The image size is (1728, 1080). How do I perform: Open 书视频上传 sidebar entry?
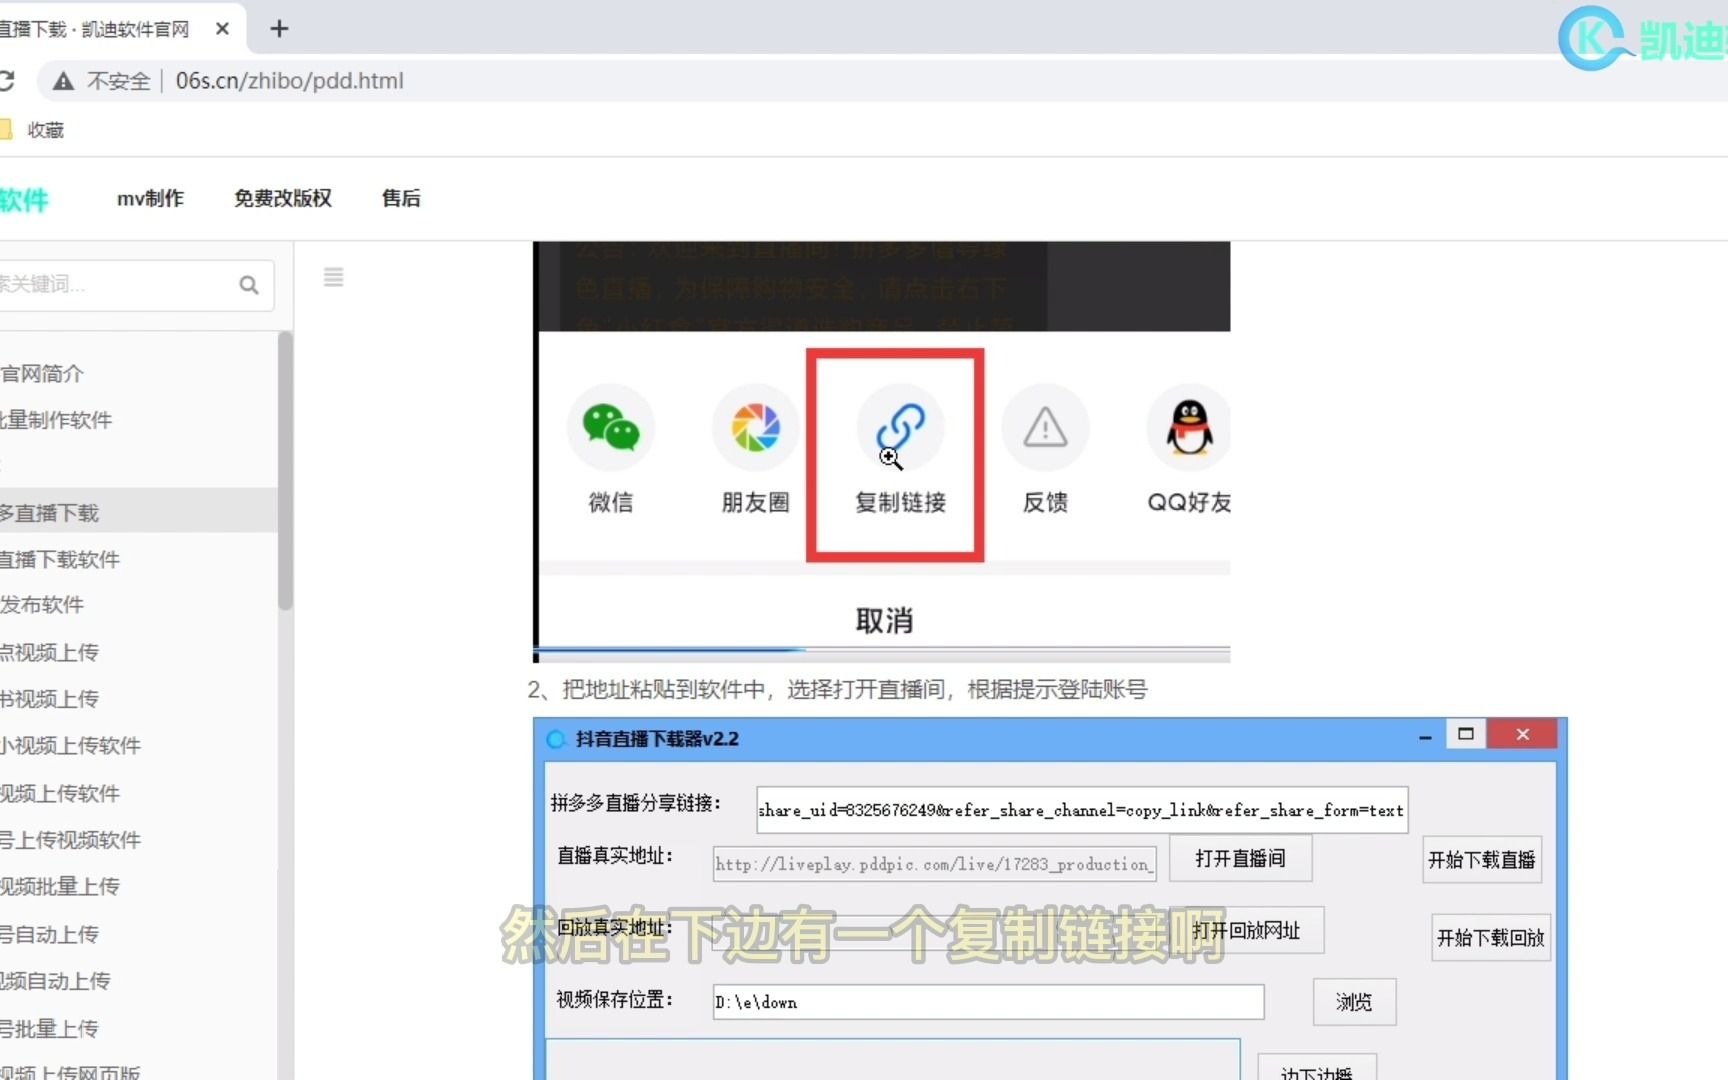pos(50,699)
